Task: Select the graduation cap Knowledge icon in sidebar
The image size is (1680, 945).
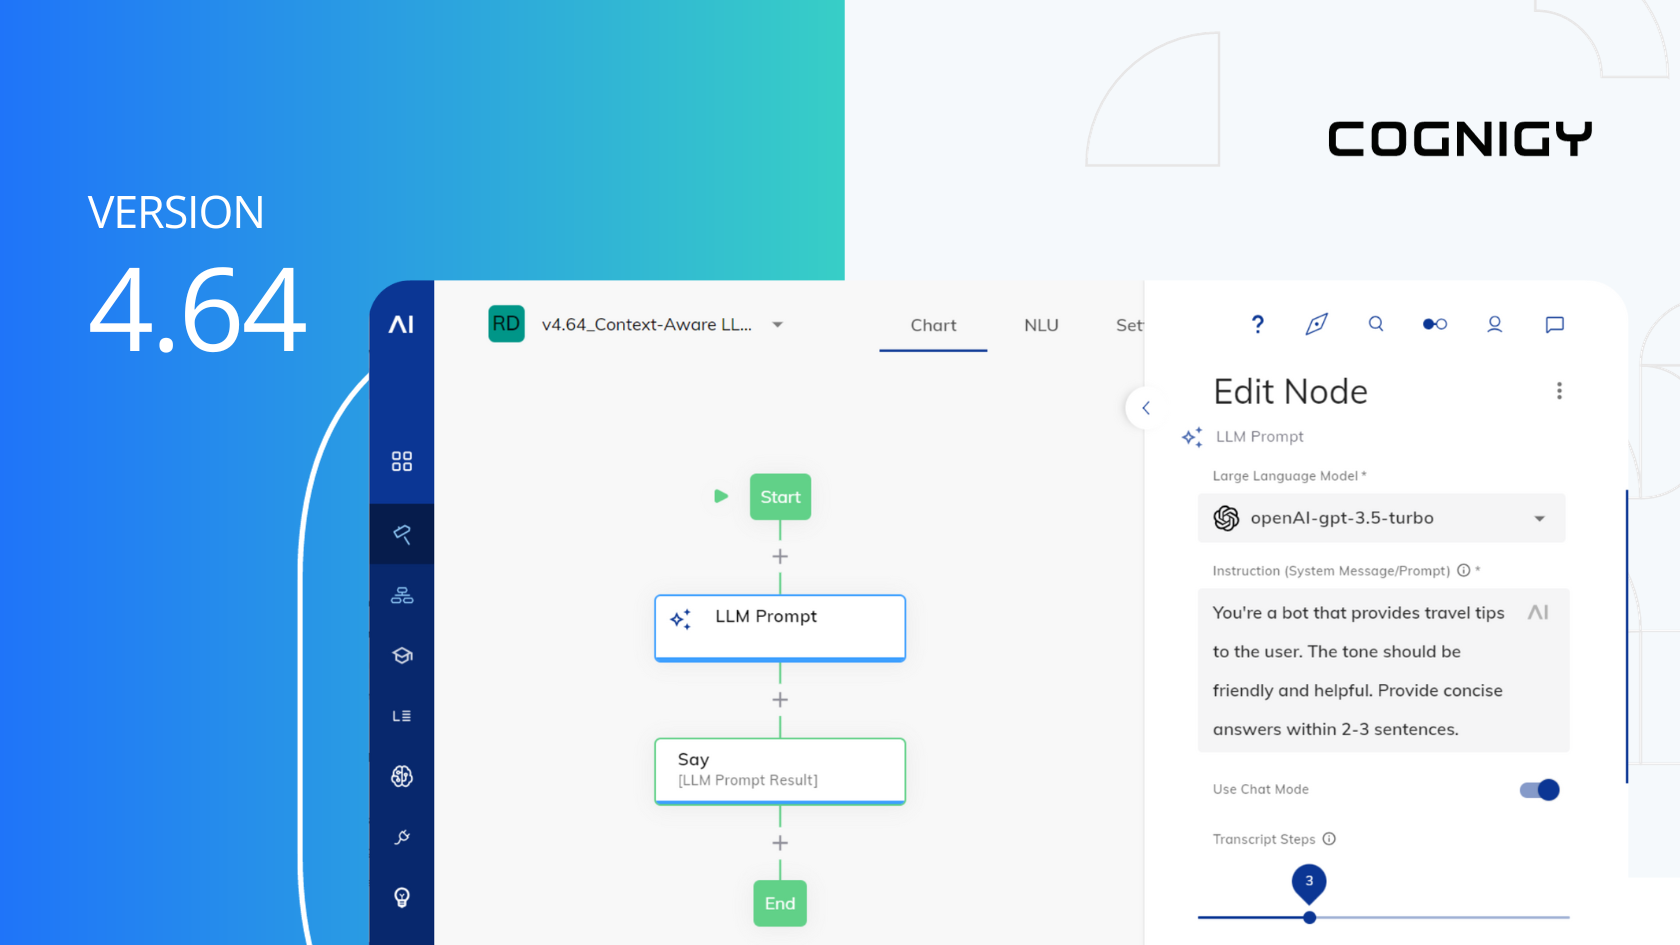Action: click(x=402, y=655)
